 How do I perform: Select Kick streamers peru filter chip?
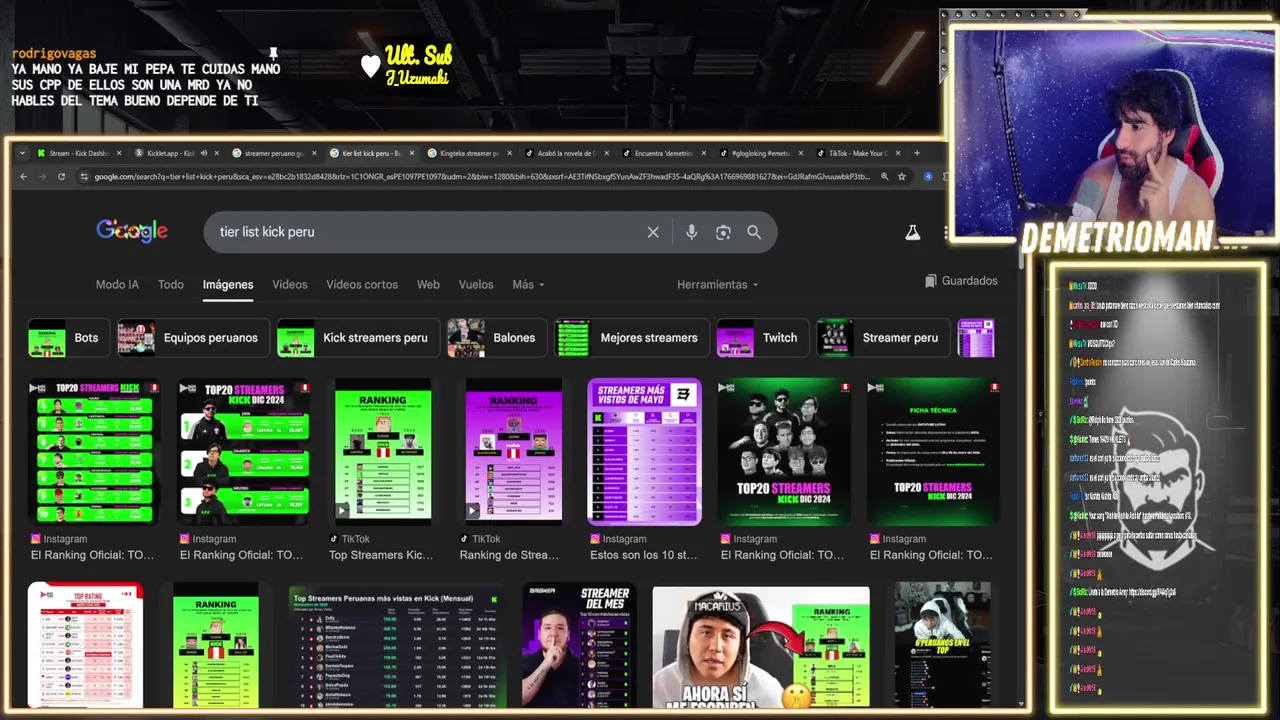click(358, 338)
